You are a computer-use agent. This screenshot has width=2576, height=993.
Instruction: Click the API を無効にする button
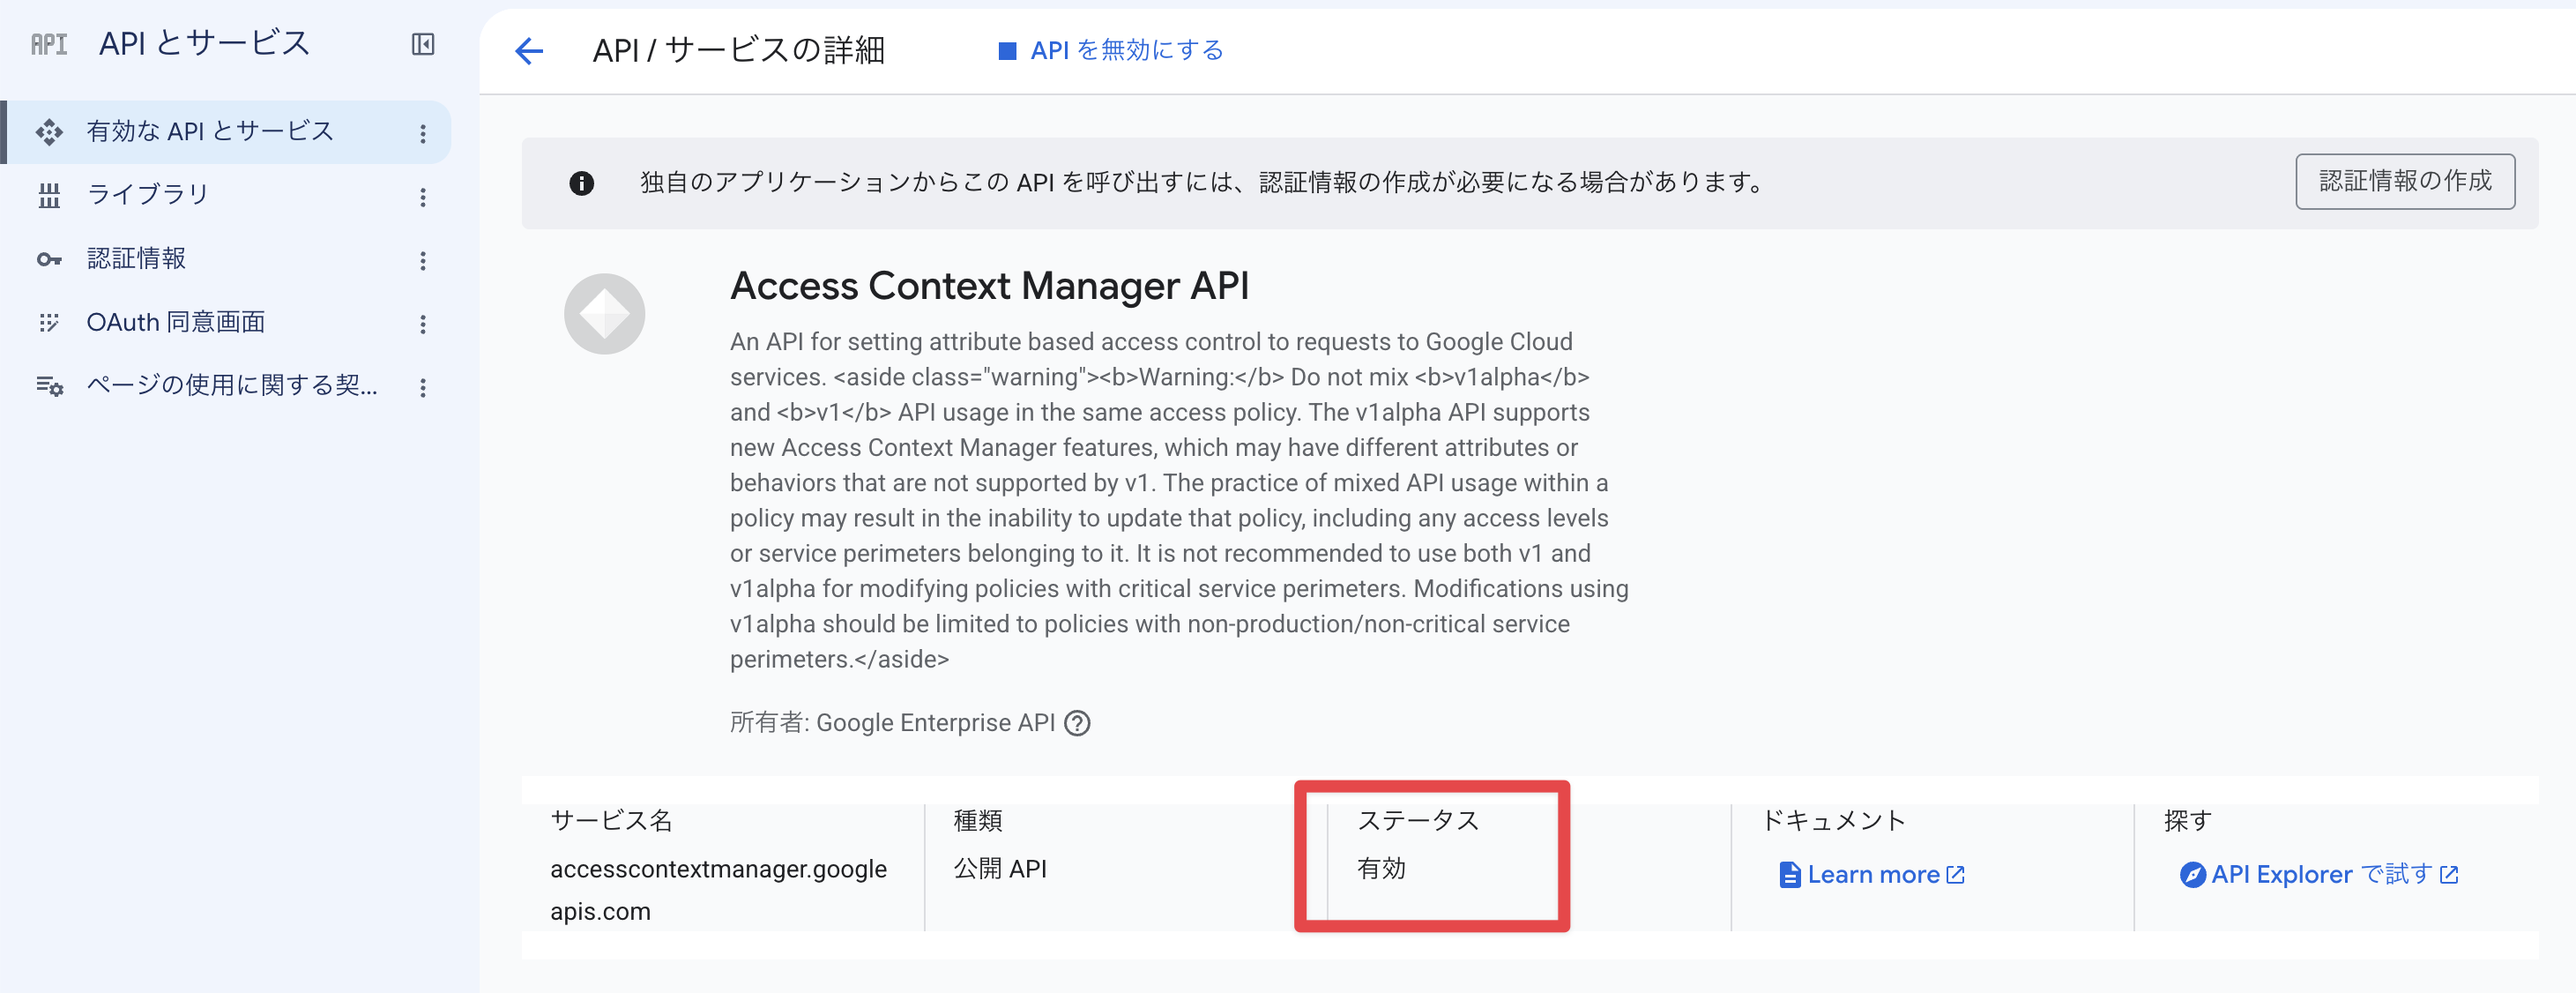pos(1111,50)
